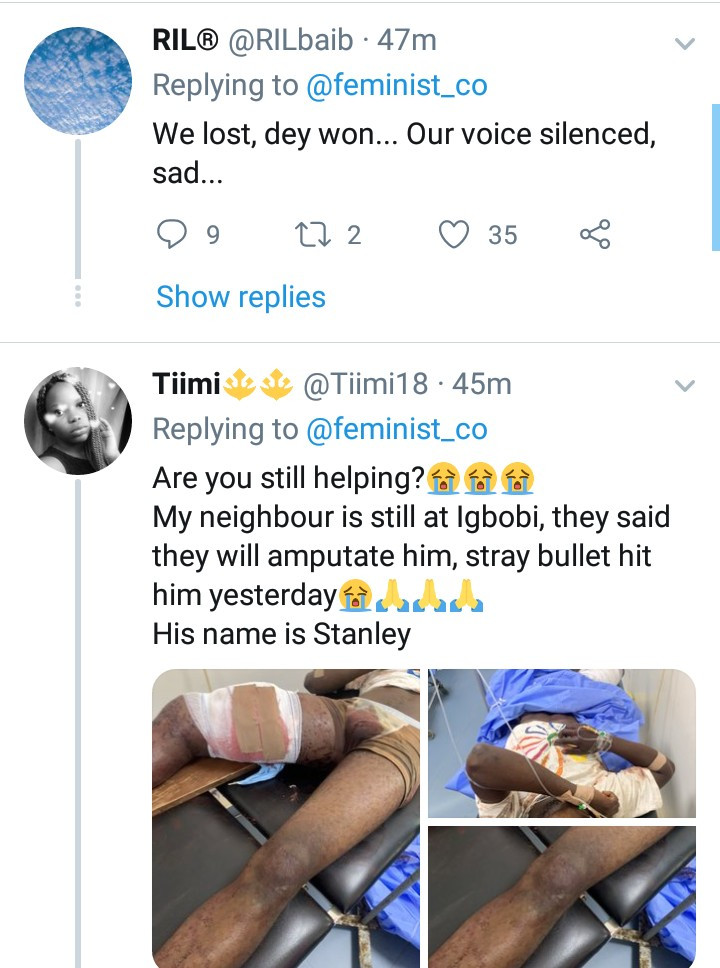Open Tiimi's profile avatar
Viewport: 720px width, 968px height.
pos(78,421)
